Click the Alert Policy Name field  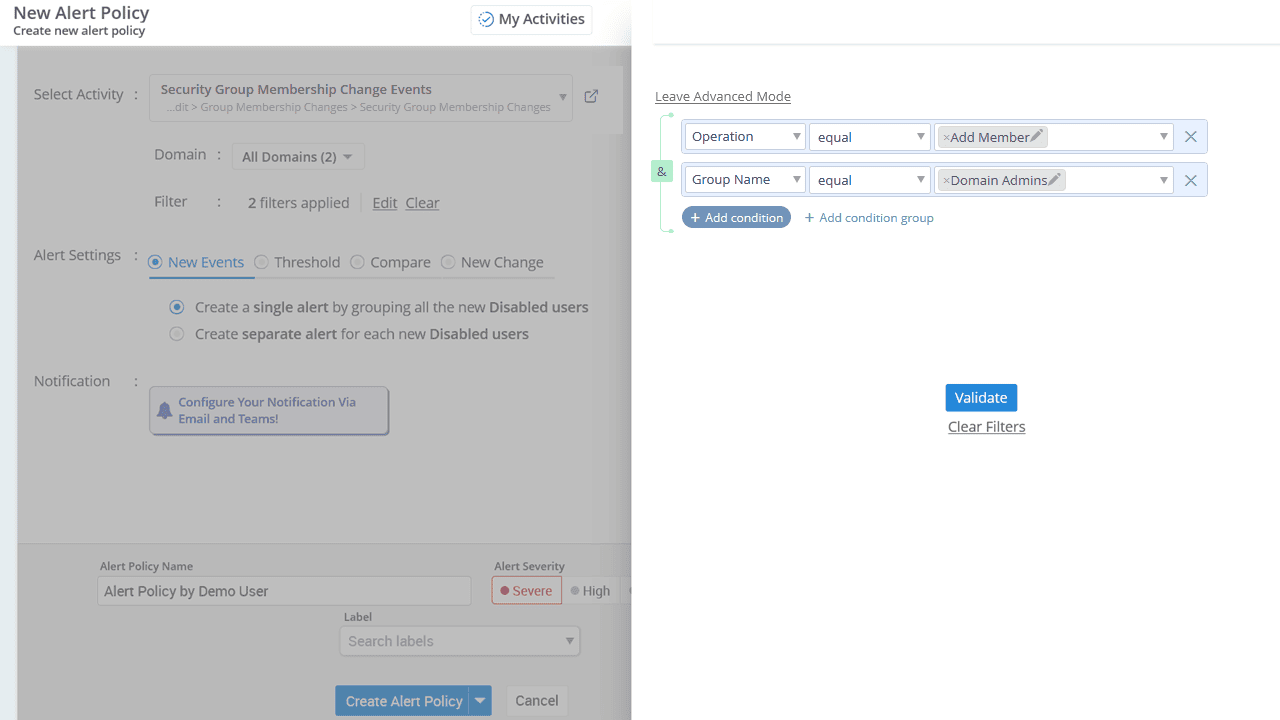(283, 590)
